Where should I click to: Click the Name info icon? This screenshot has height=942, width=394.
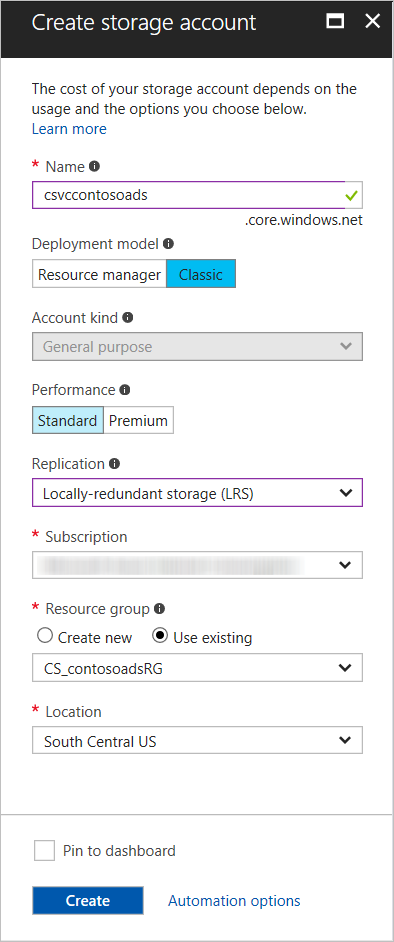[x=94, y=166]
